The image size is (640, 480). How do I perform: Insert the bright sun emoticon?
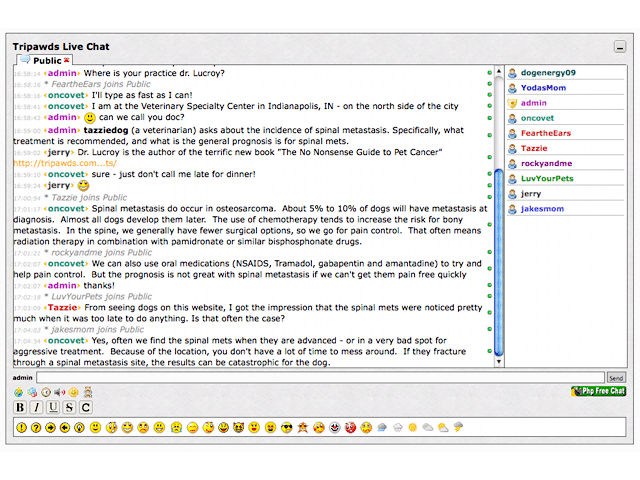click(413, 427)
